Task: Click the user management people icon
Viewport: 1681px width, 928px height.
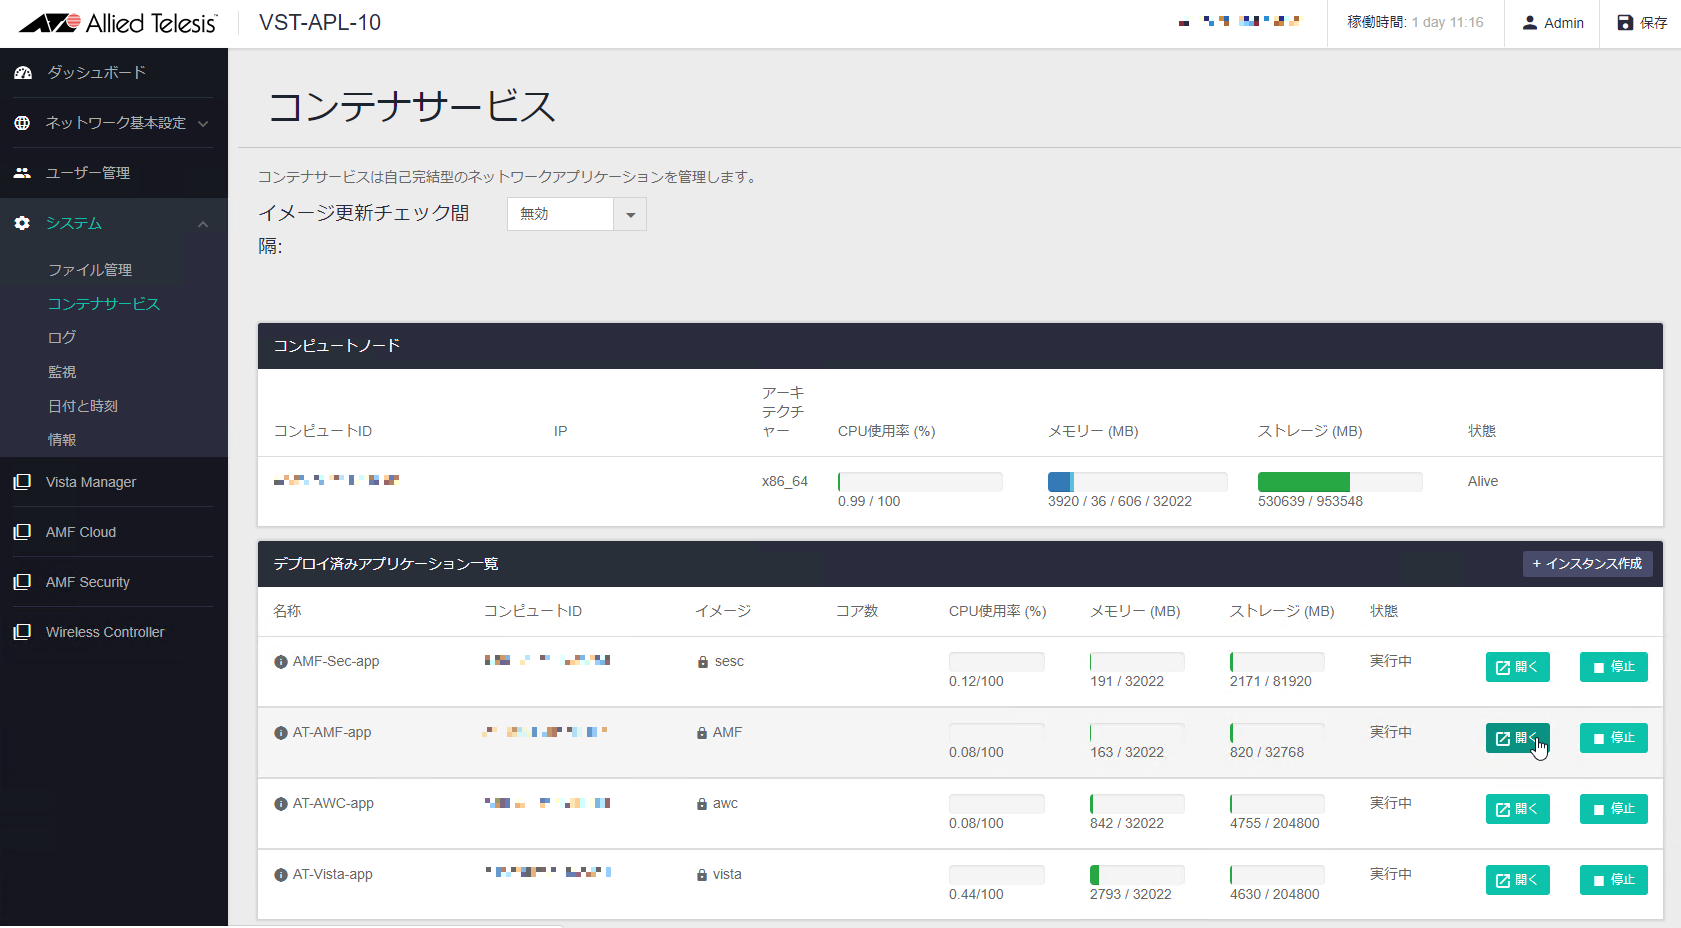Action: click(22, 173)
